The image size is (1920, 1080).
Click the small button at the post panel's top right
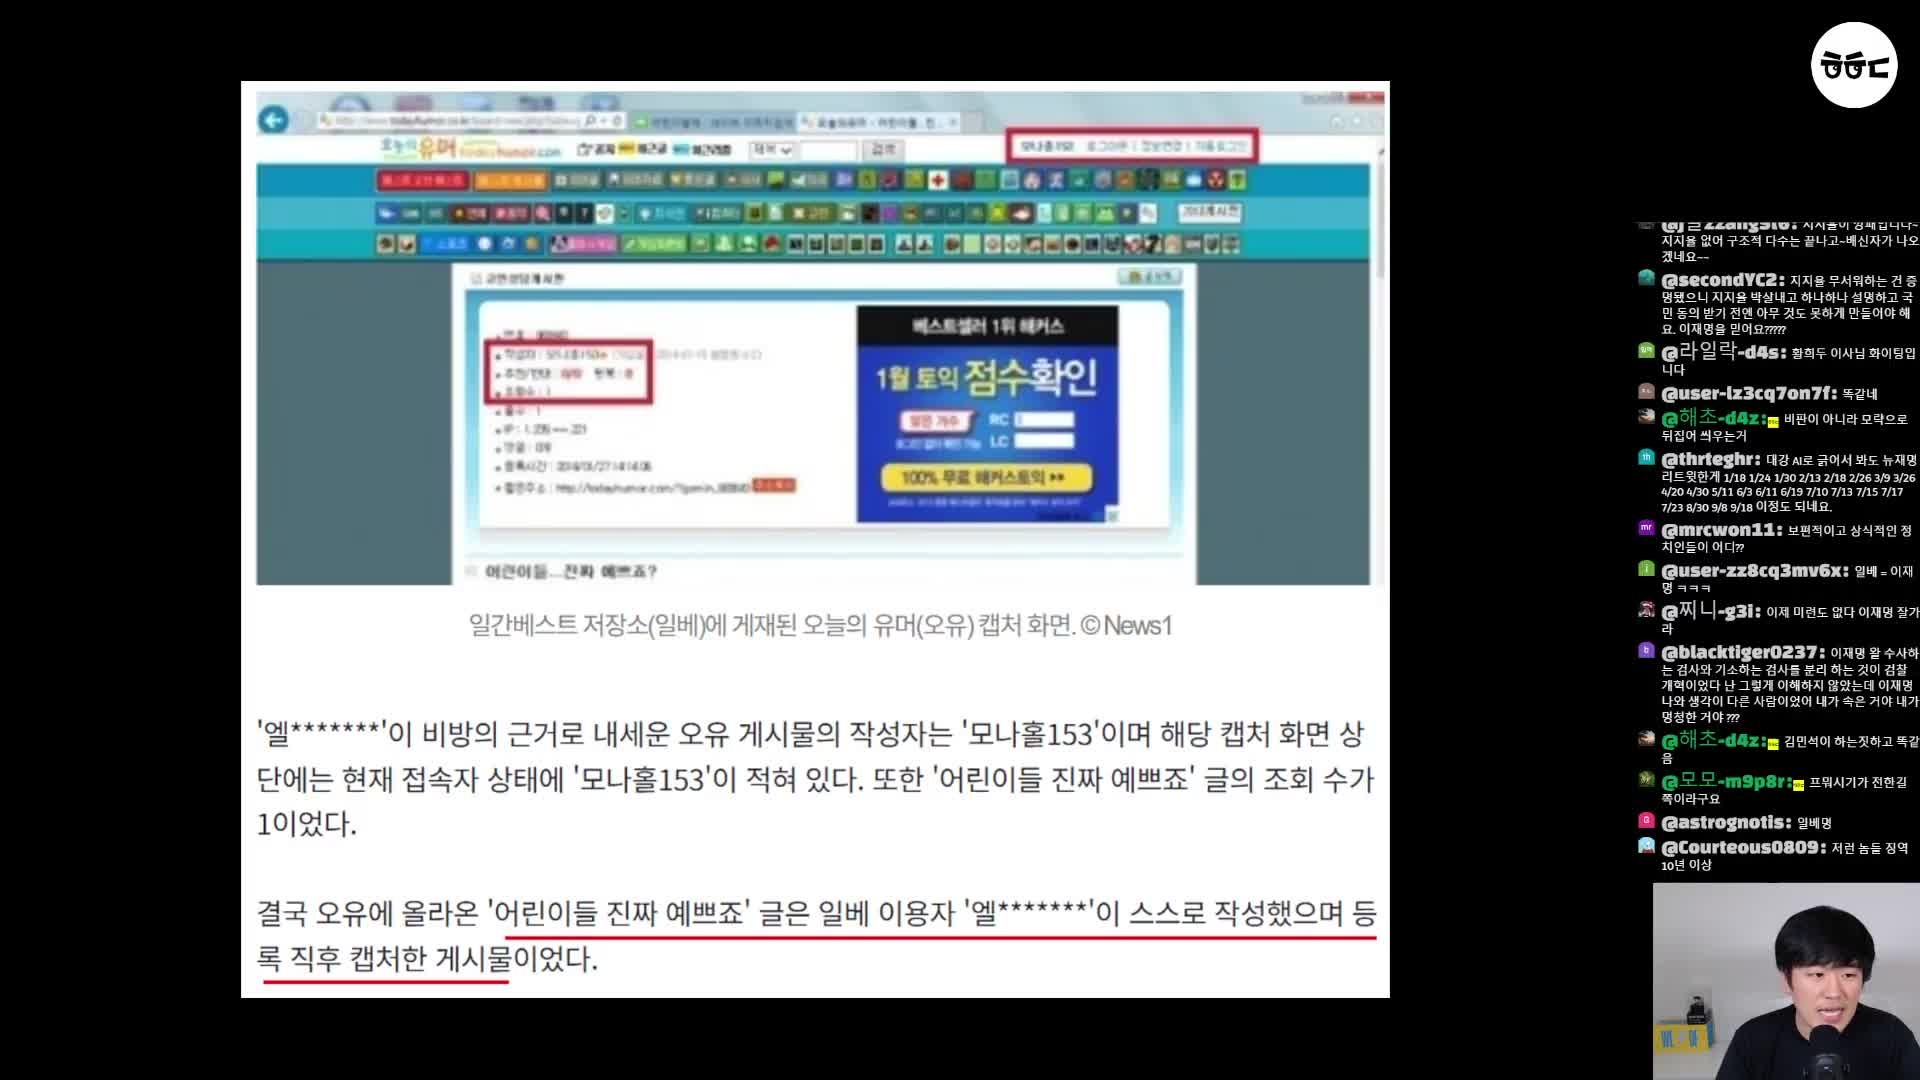click(x=1150, y=276)
